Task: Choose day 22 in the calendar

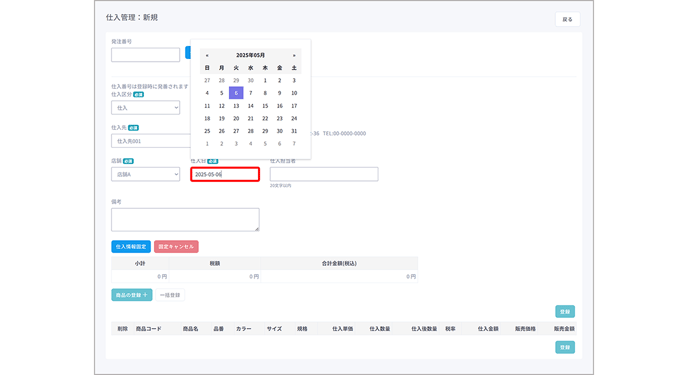Action: point(265,118)
